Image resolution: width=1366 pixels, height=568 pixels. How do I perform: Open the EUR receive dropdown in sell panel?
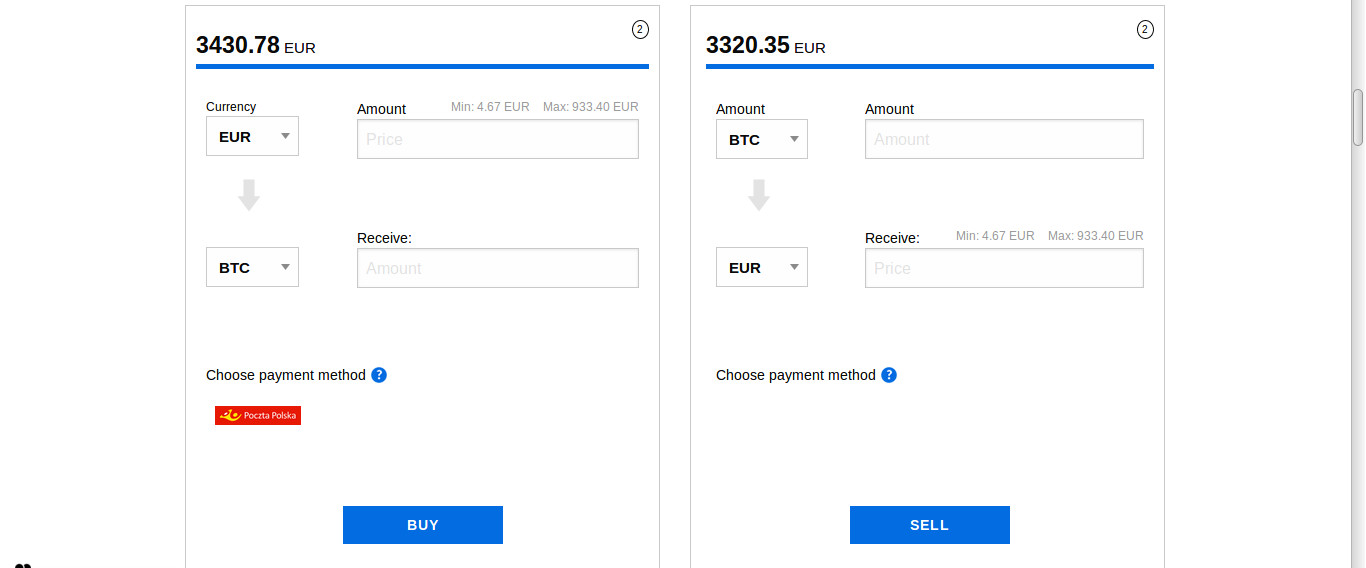tap(762, 267)
